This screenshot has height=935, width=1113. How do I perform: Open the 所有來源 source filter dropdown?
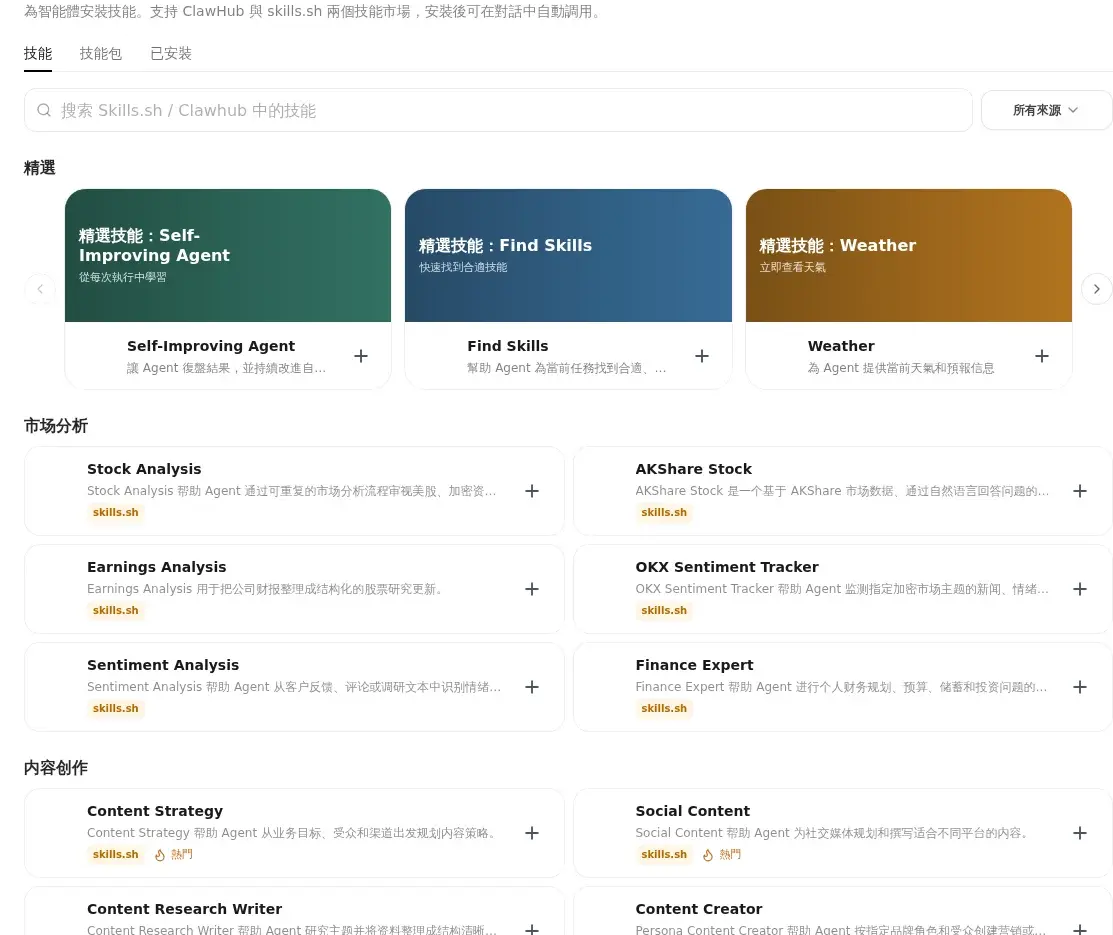tap(1046, 110)
